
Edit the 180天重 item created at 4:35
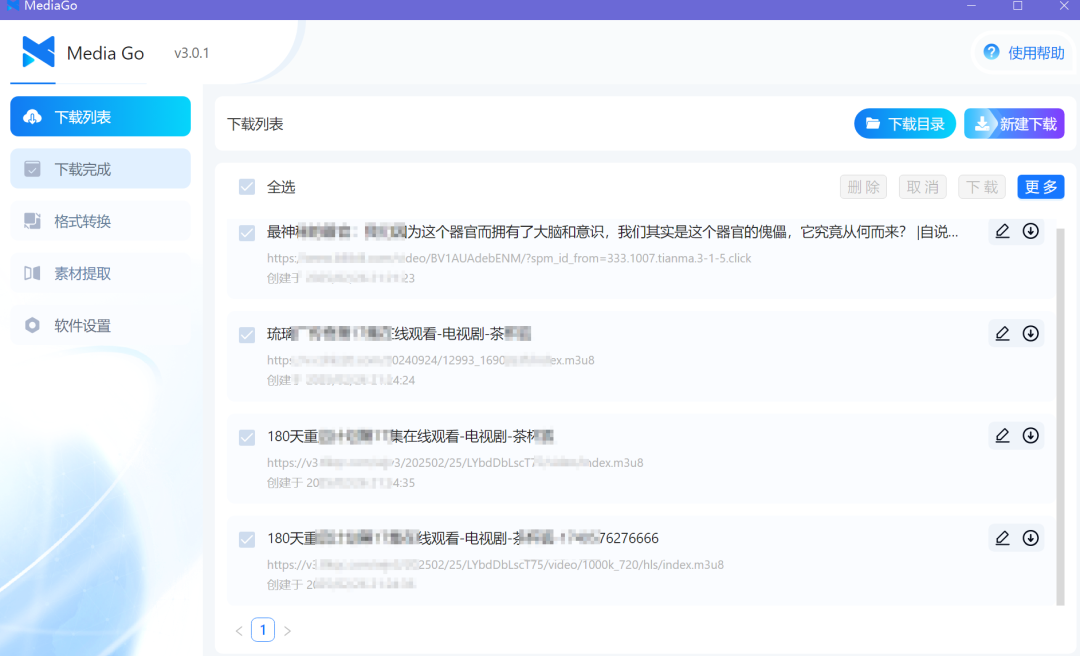tap(1002, 435)
